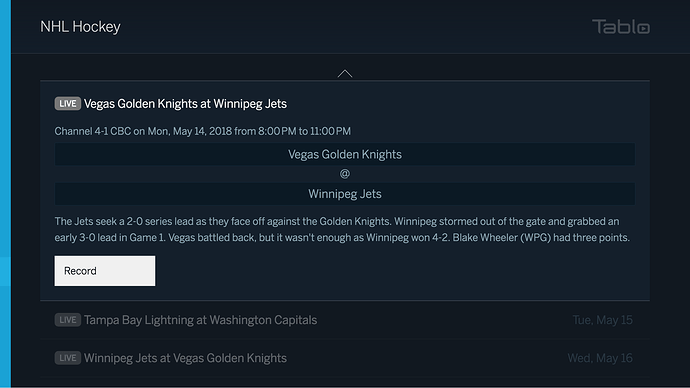Screen dimensions: 690x388
Task: Click the blue sidebar strip on the left edge
Action: pos(5,194)
